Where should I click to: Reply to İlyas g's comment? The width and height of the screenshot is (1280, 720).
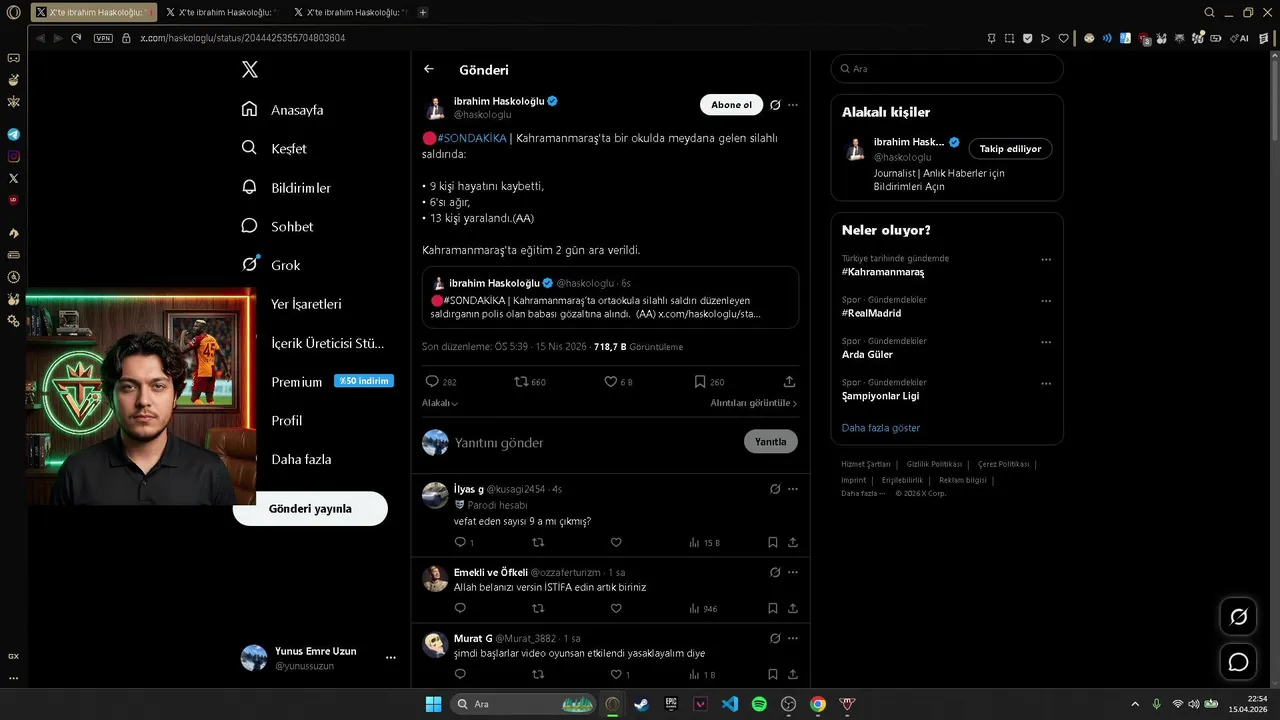click(460, 542)
